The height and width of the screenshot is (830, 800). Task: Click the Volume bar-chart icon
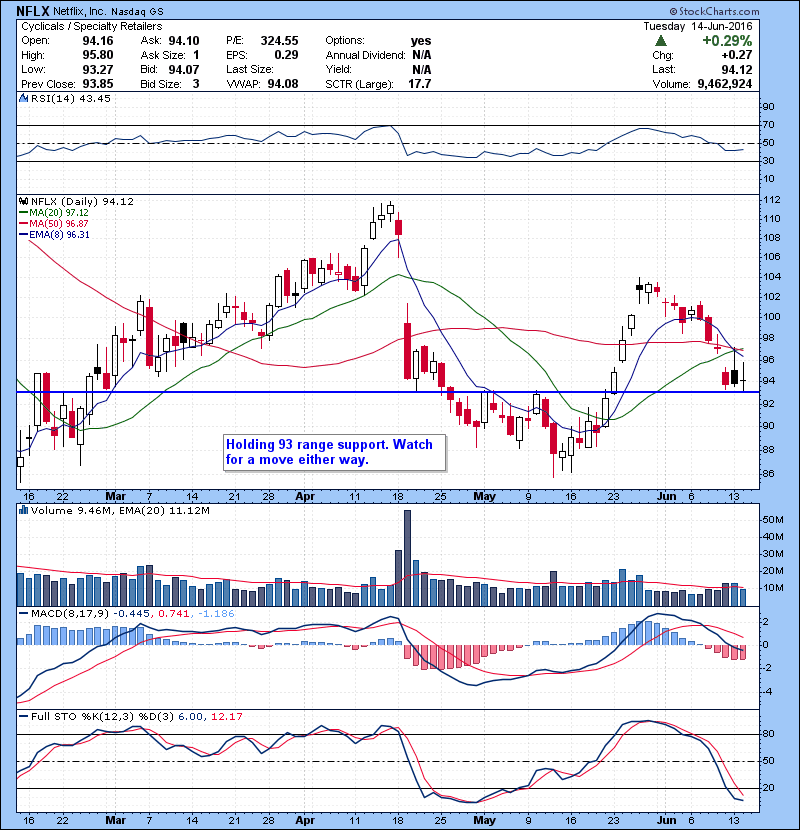[x=23, y=510]
